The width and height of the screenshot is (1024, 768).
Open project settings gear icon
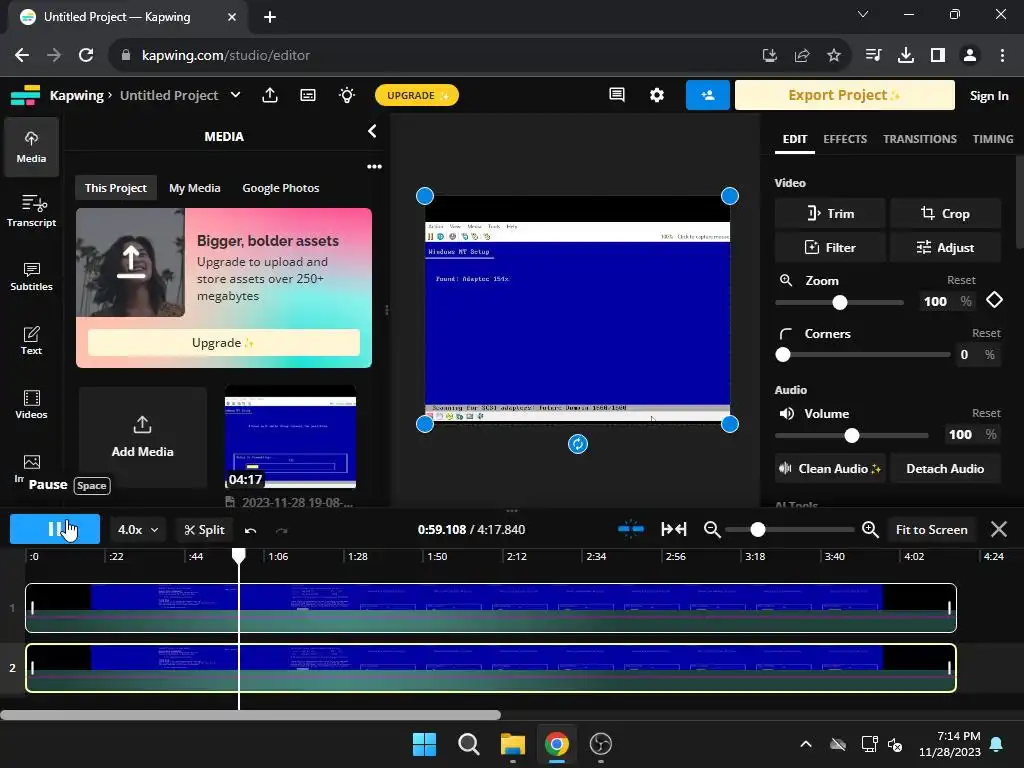coord(656,95)
